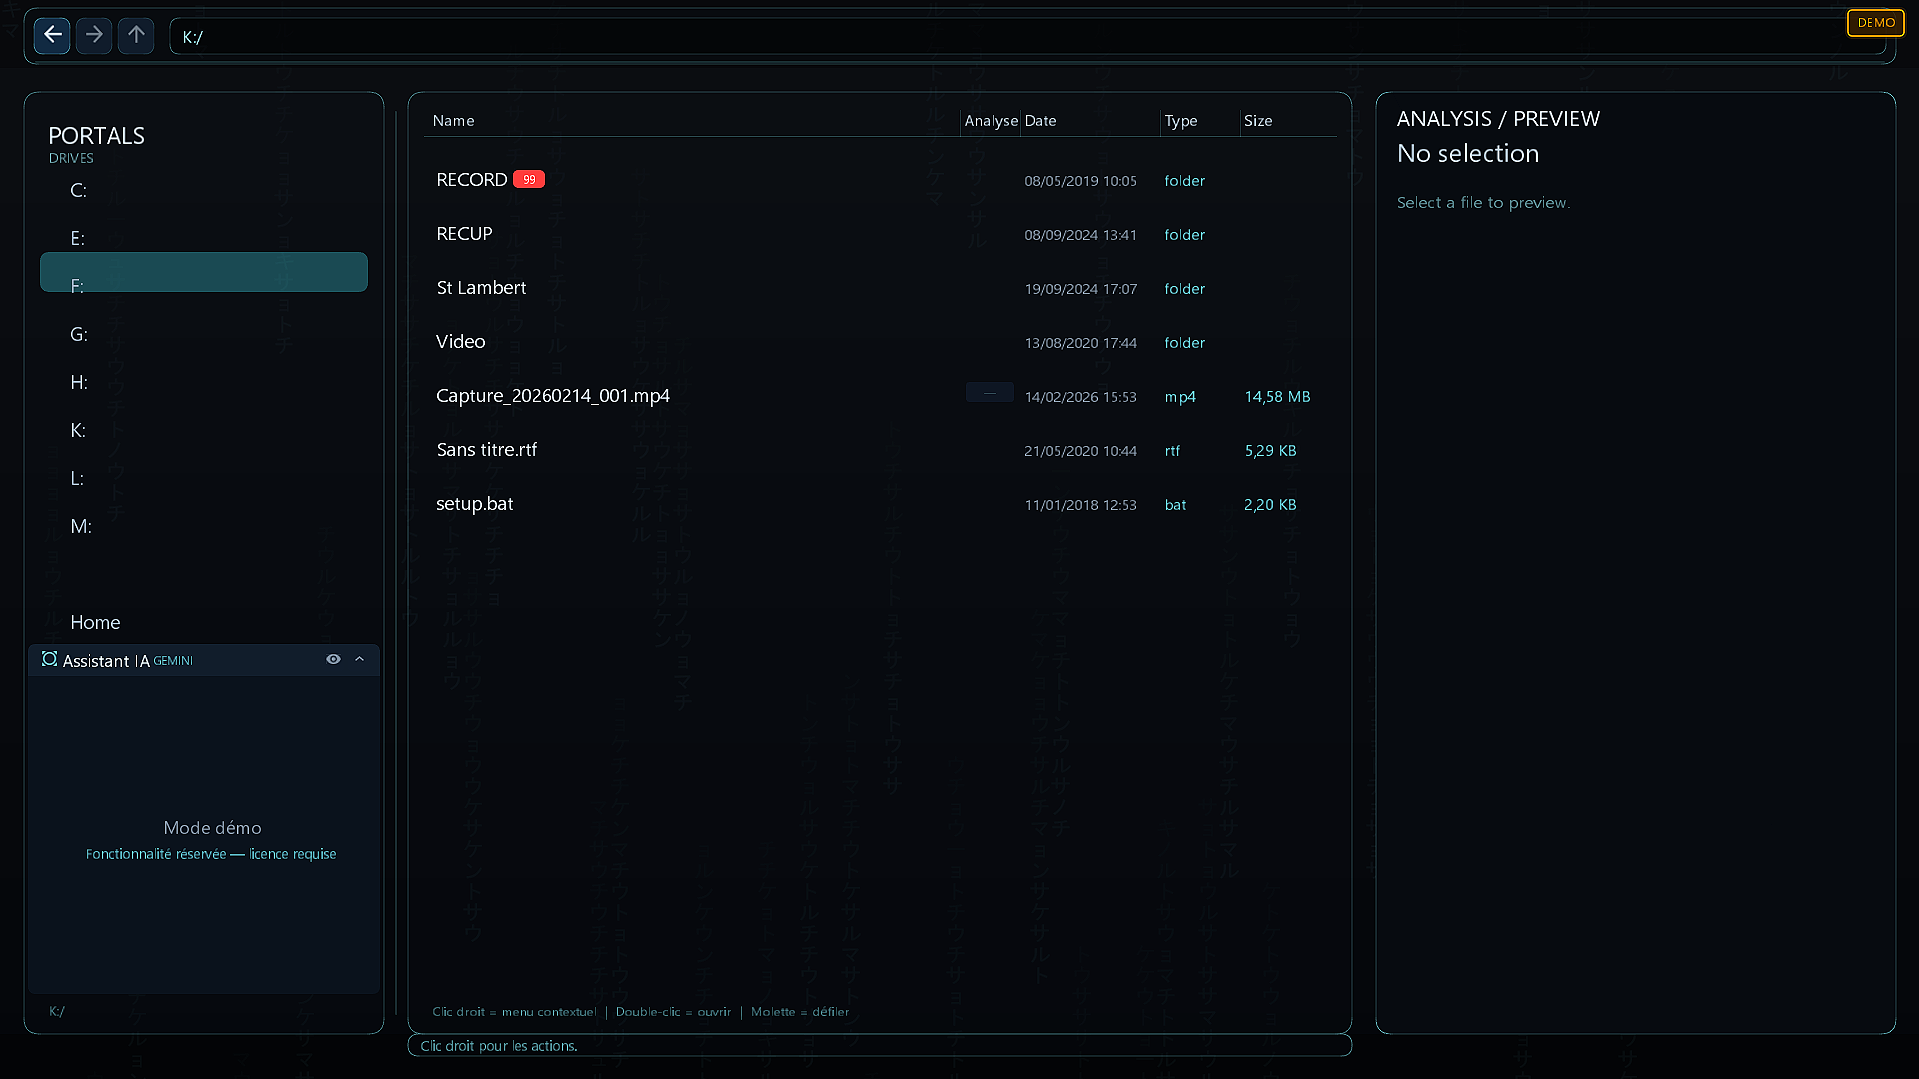Select the C: drive portal

click(x=79, y=190)
